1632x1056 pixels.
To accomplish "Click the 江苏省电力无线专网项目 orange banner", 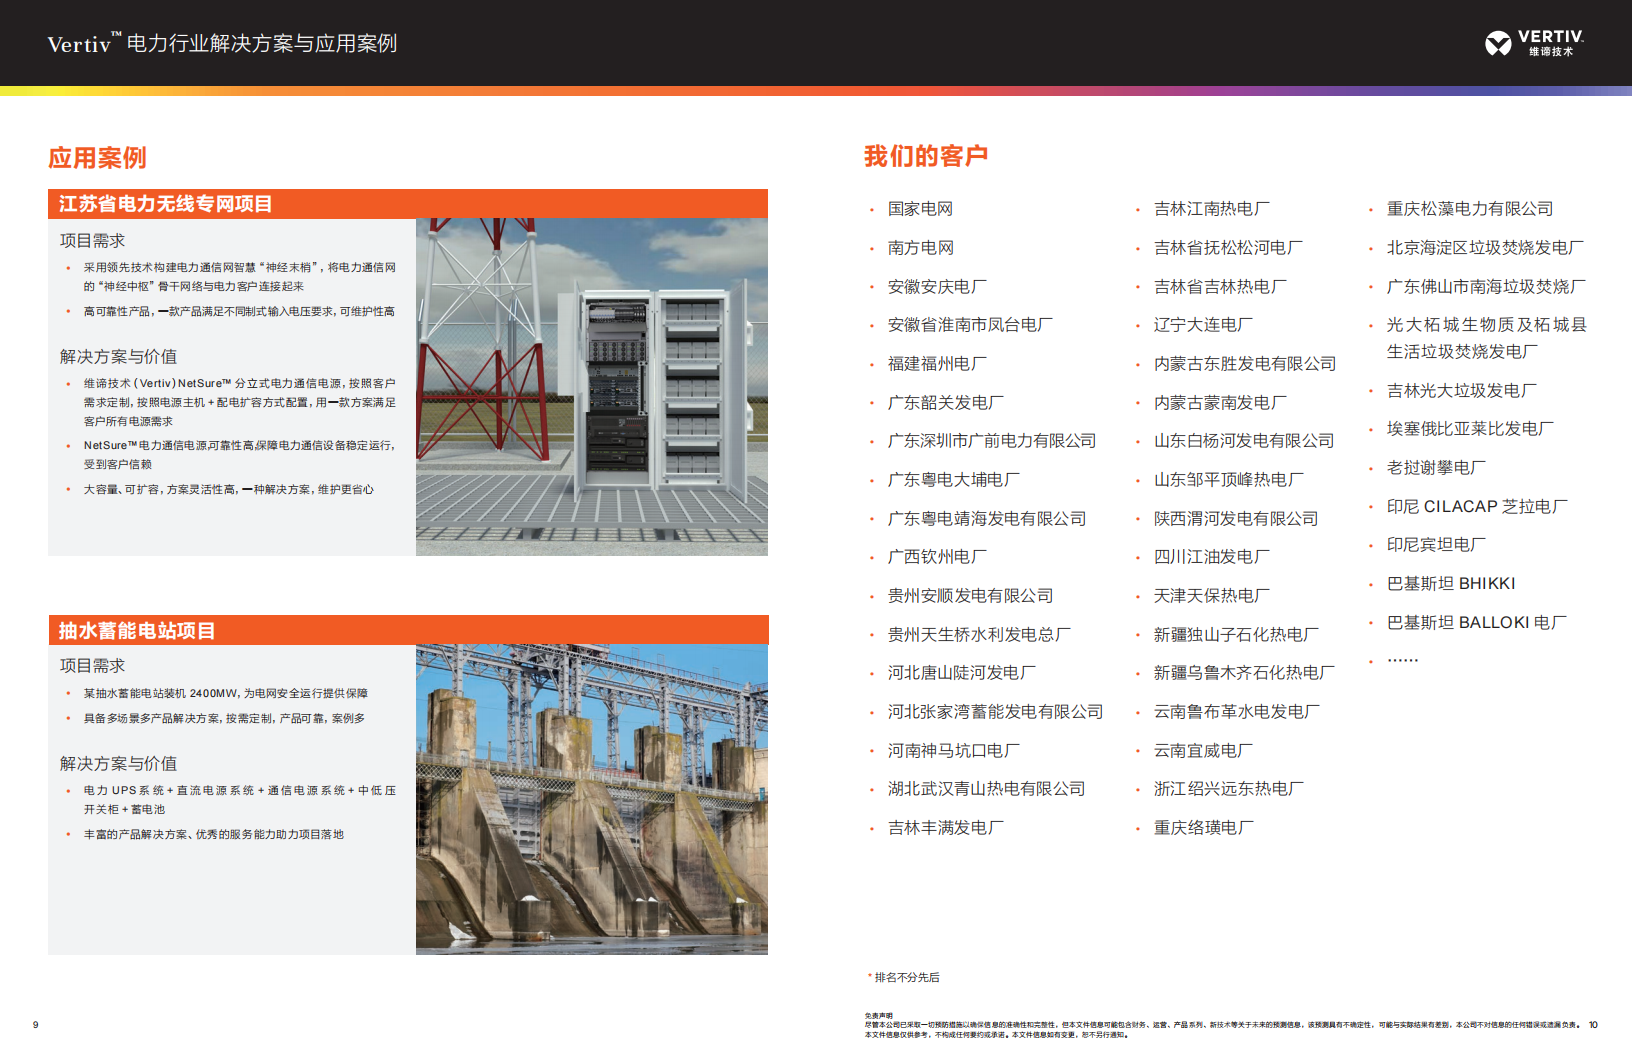I will pyautogui.click(x=407, y=204).
